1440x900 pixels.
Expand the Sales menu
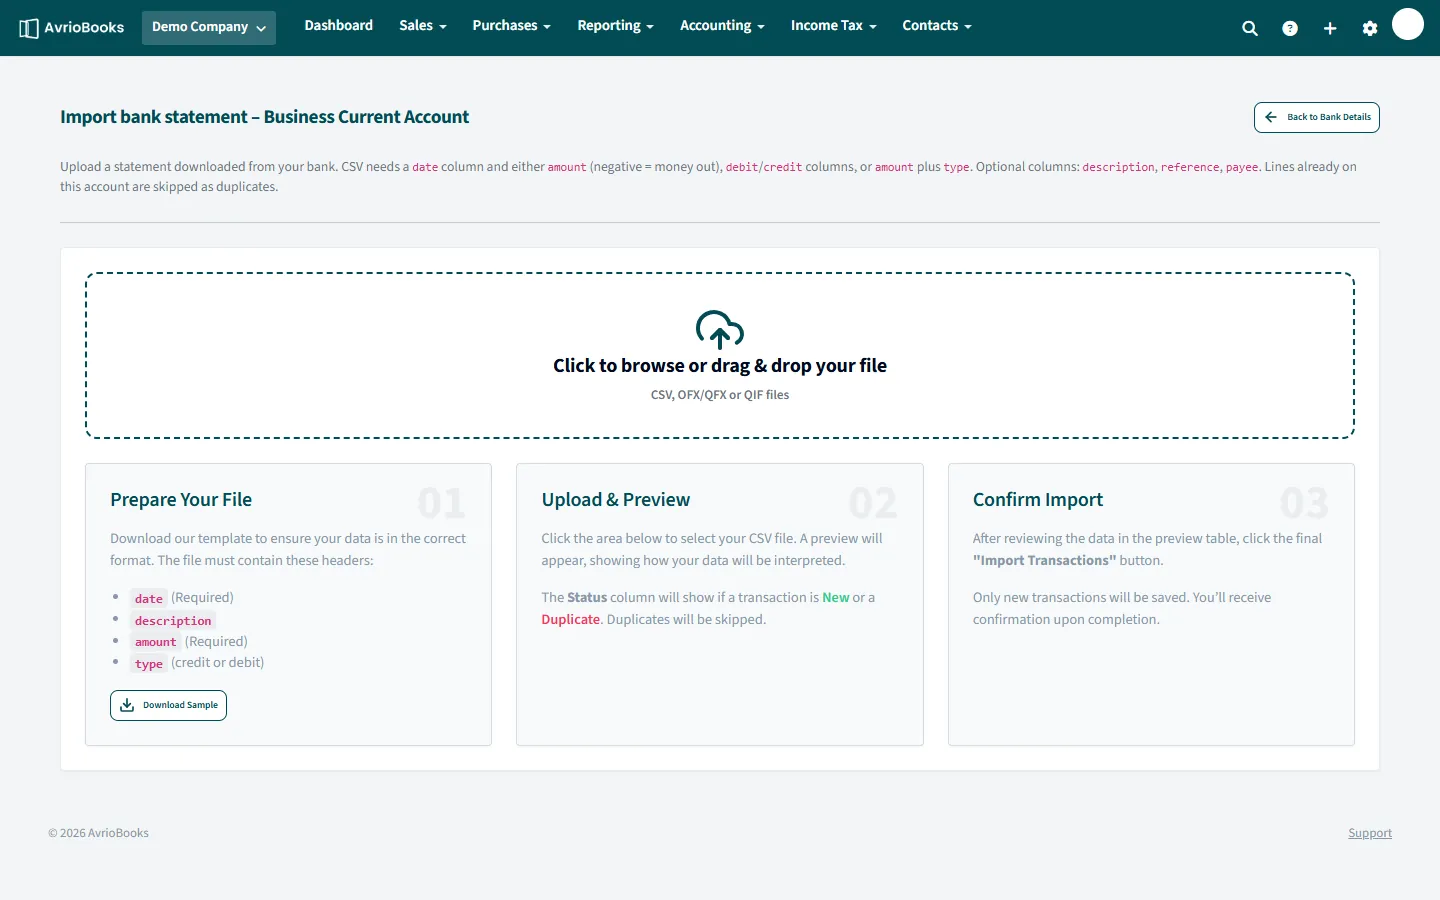(x=423, y=26)
